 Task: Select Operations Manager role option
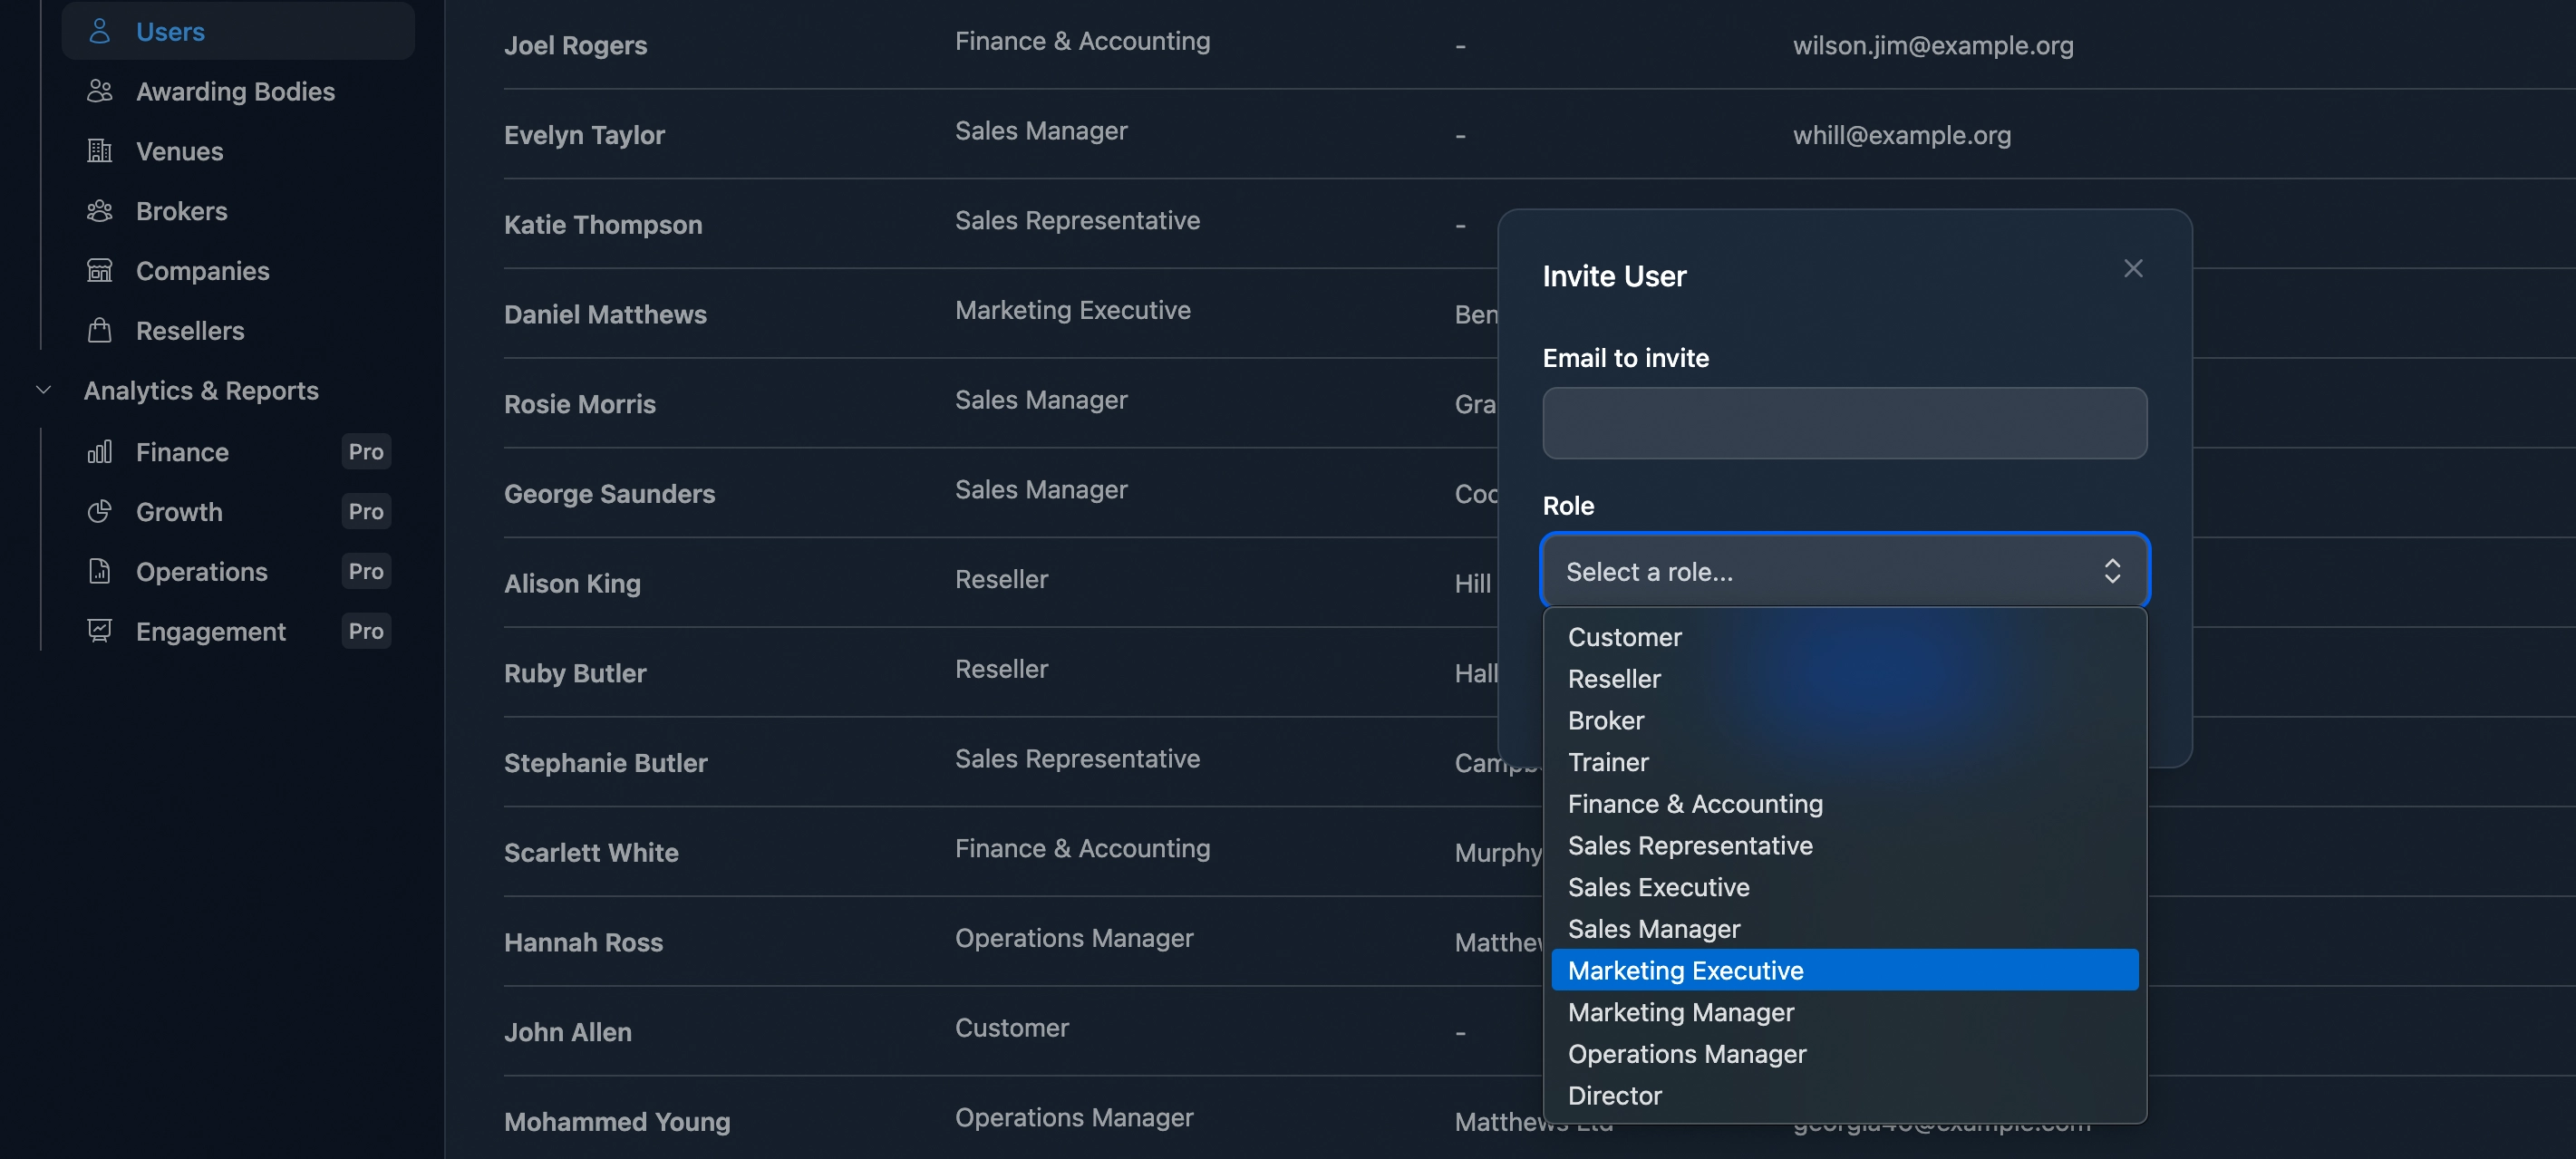point(1686,1054)
